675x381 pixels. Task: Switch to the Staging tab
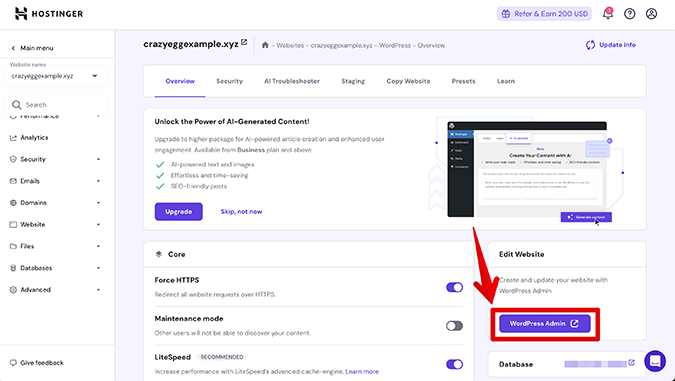[x=353, y=81]
